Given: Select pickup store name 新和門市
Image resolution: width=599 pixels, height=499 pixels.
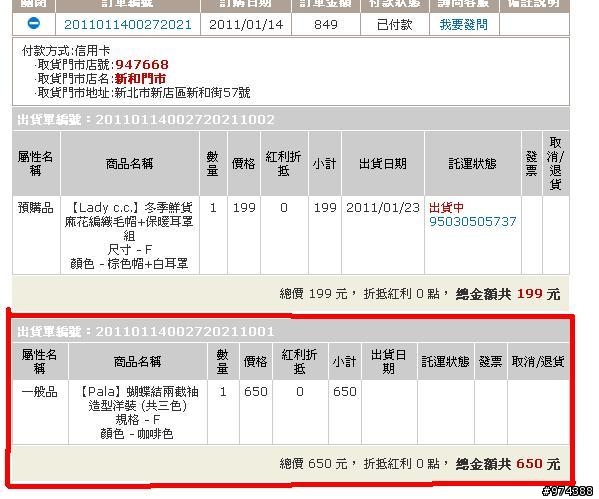Looking at the screenshot, I should [140, 79].
